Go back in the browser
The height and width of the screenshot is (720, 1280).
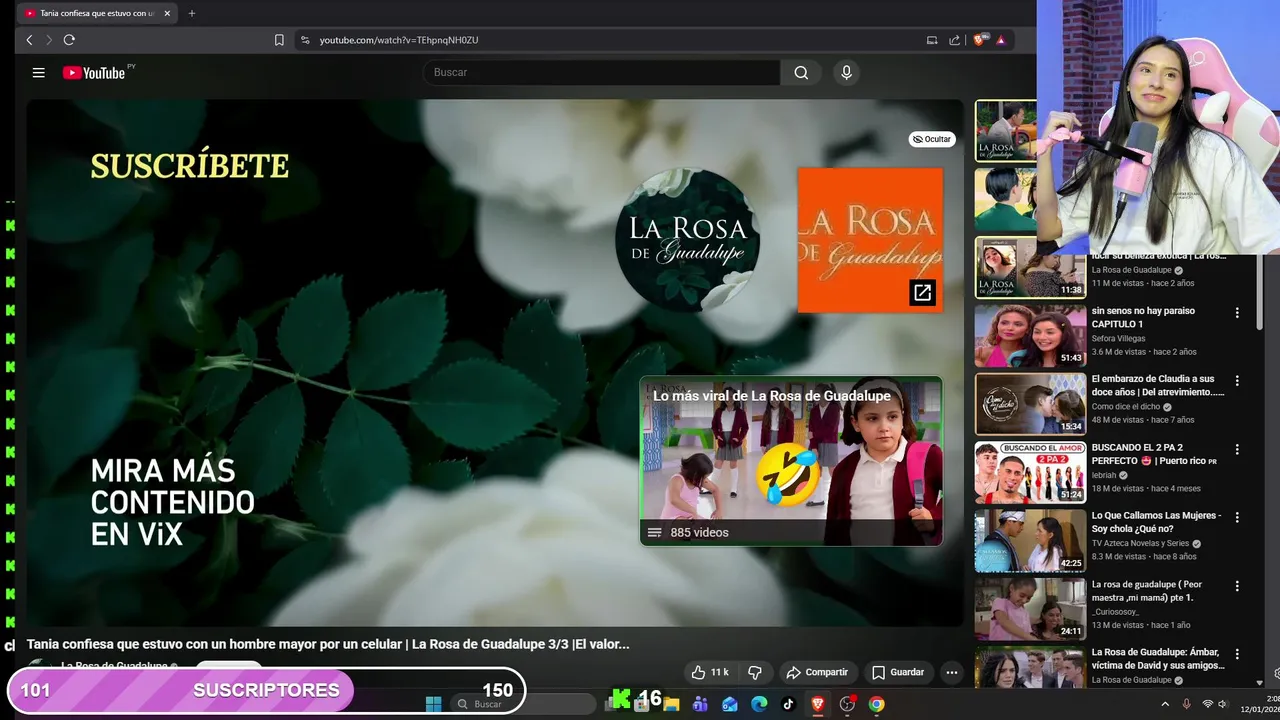pyautogui.click(x=29, y=40)
